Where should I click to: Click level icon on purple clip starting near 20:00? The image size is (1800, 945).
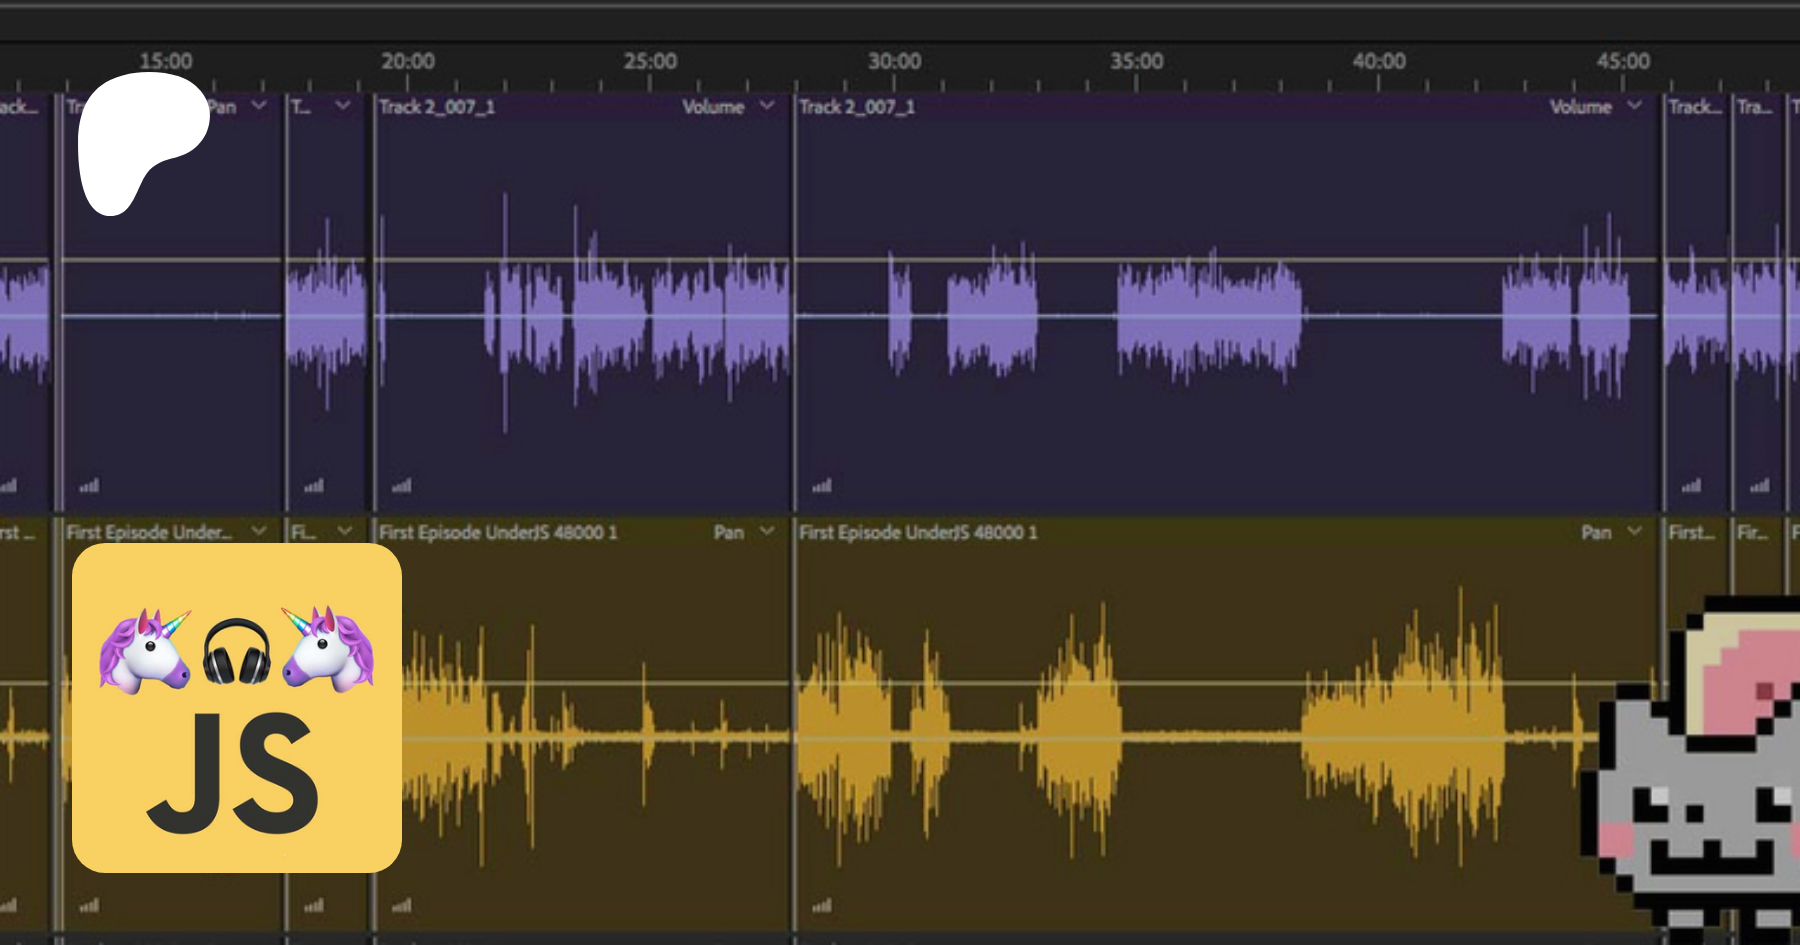[x=402, y=486]
